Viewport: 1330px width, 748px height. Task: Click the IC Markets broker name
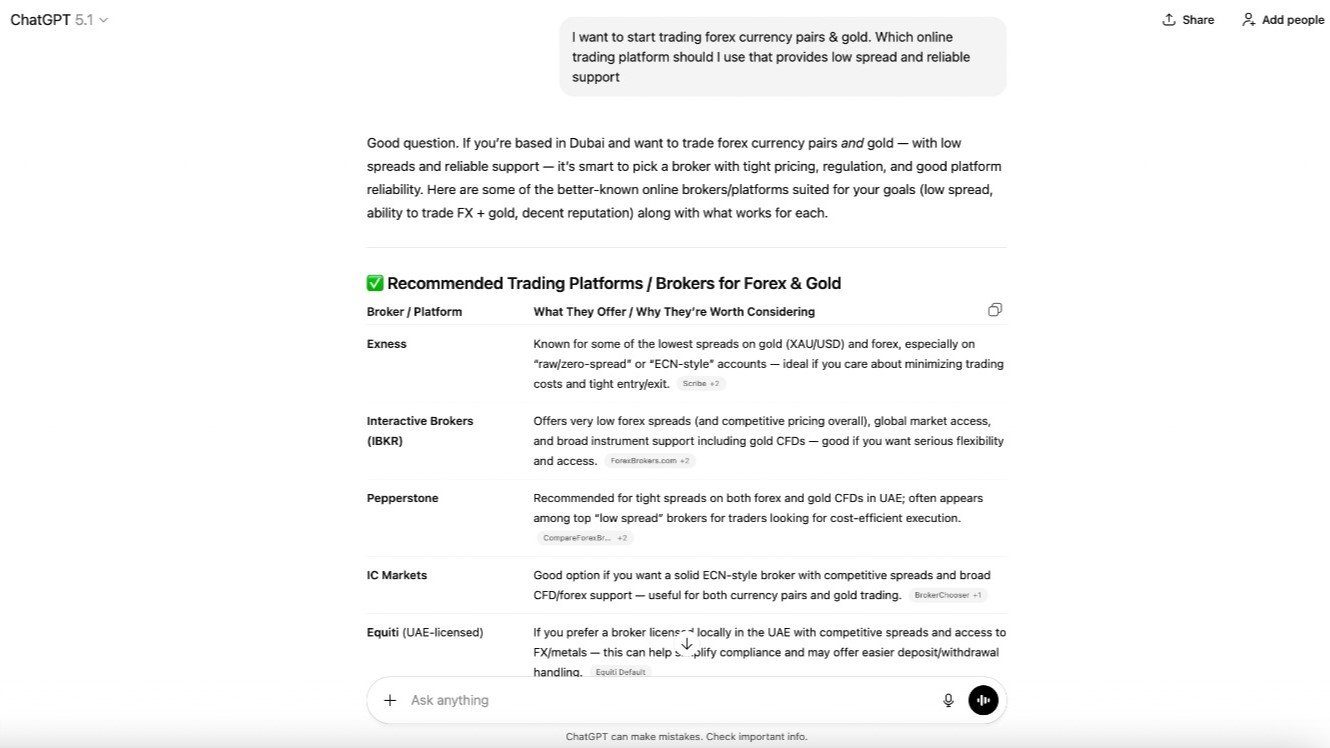coord(397,575)
